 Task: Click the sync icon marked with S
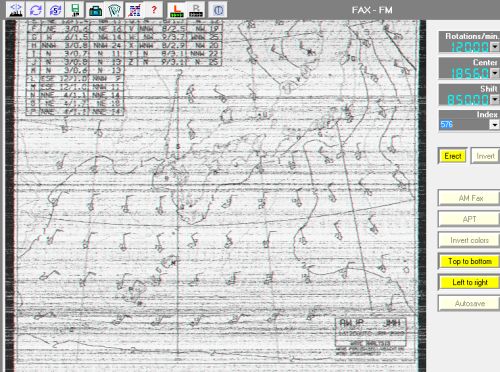coord(55,10)
